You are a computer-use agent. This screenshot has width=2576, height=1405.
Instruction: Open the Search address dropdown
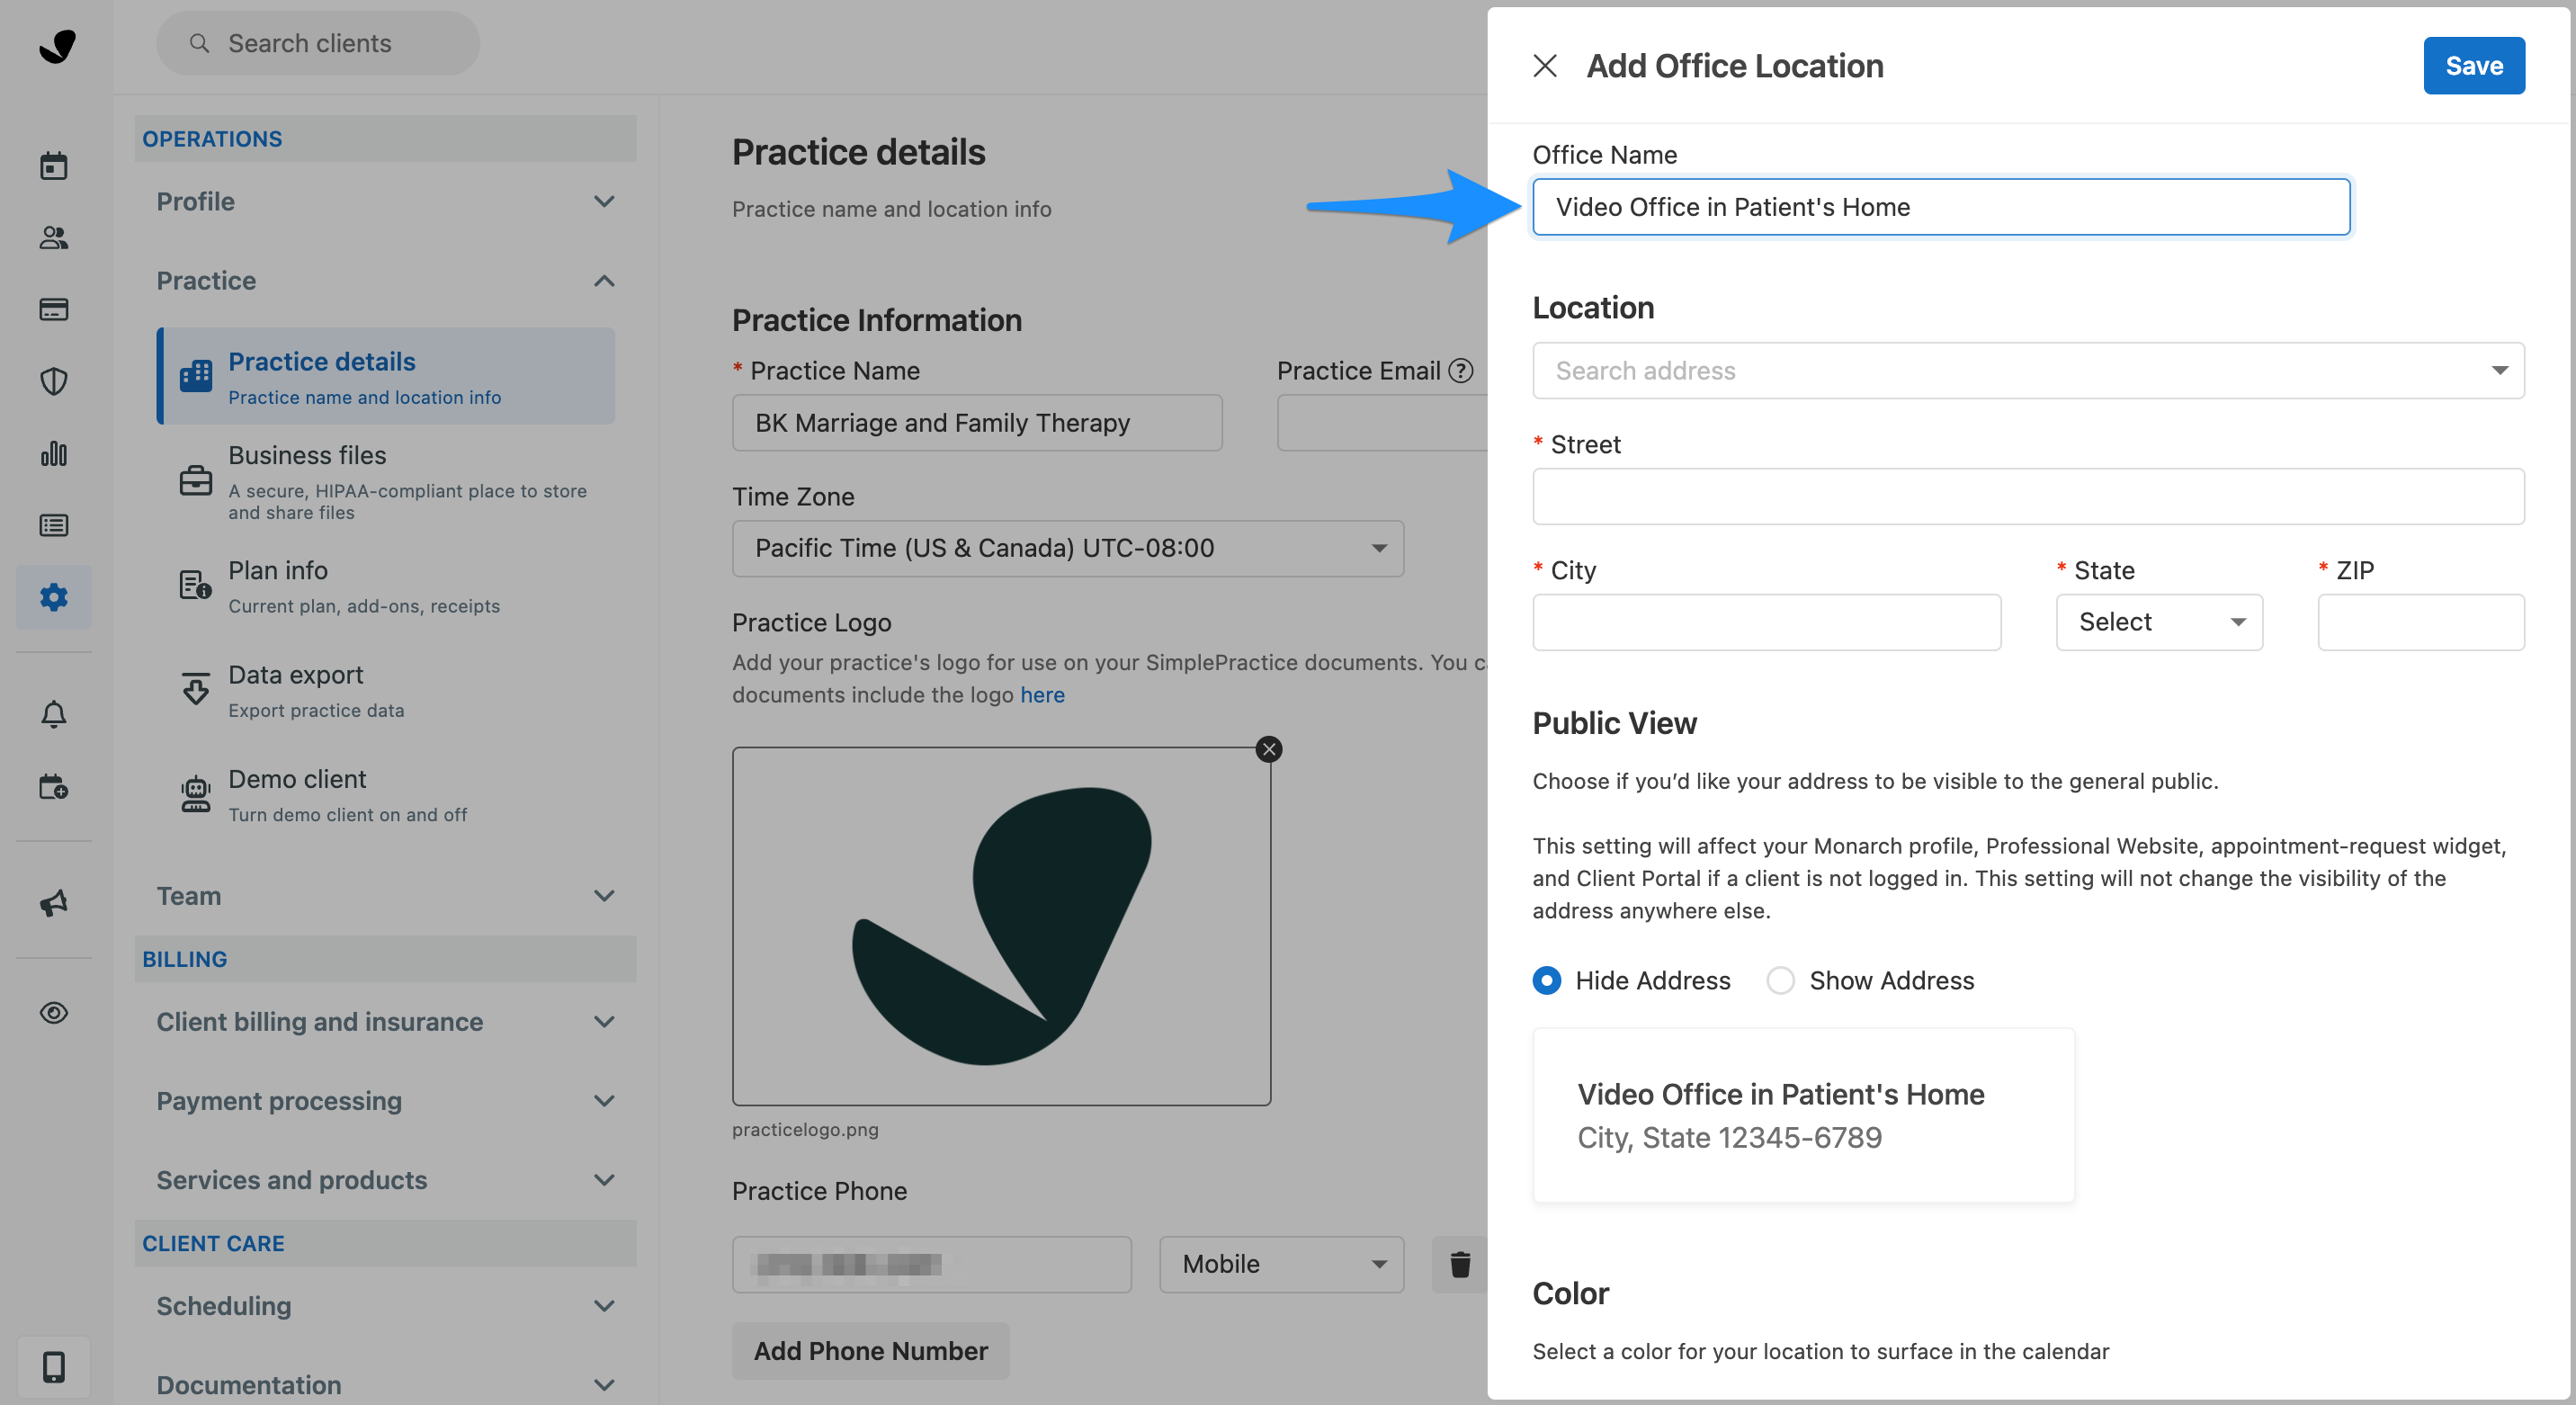pyautogui.click(x=2027, y=371)
